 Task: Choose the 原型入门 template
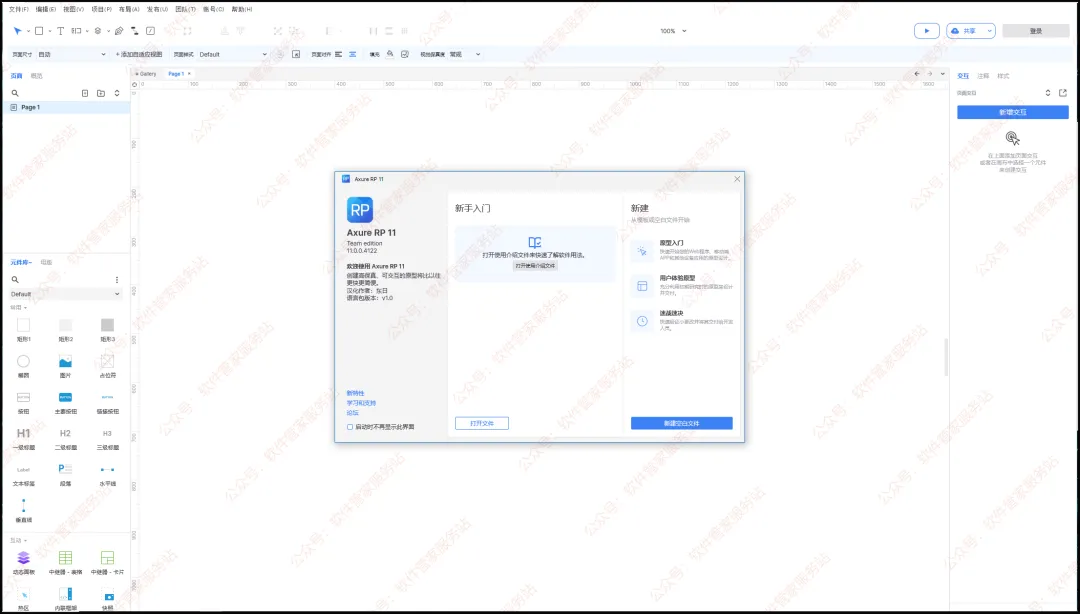point(682,250)
